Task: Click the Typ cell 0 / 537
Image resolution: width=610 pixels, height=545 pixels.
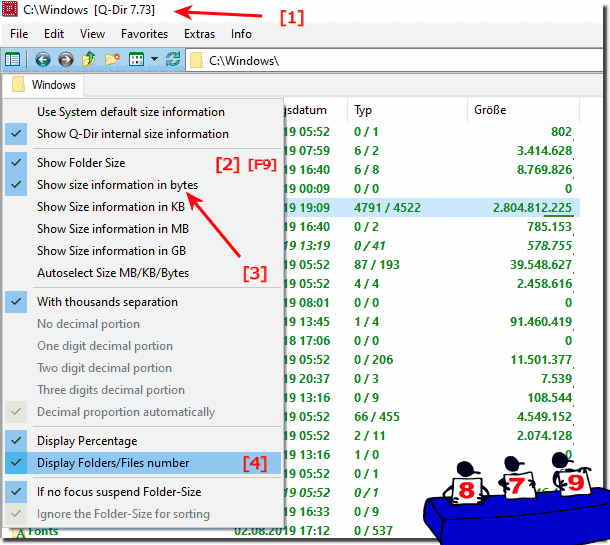Action: [x=373, y=531]
